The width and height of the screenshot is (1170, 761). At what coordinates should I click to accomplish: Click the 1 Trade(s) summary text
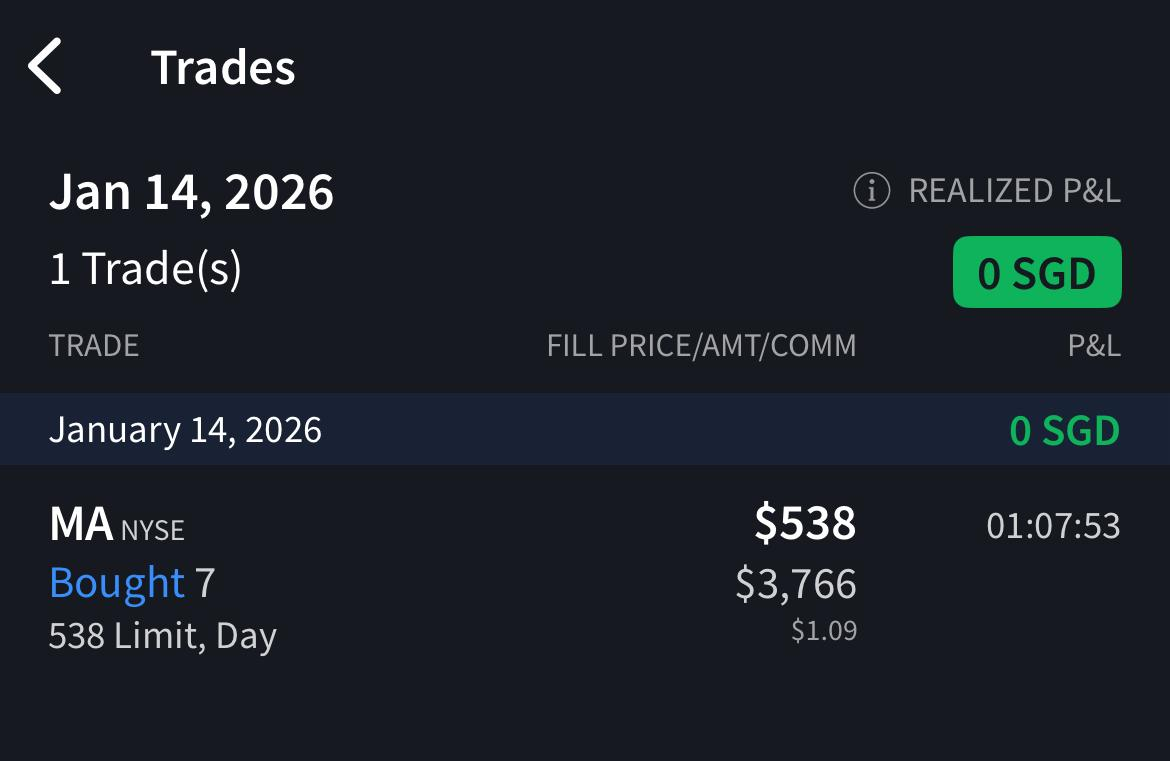point(145,269)
